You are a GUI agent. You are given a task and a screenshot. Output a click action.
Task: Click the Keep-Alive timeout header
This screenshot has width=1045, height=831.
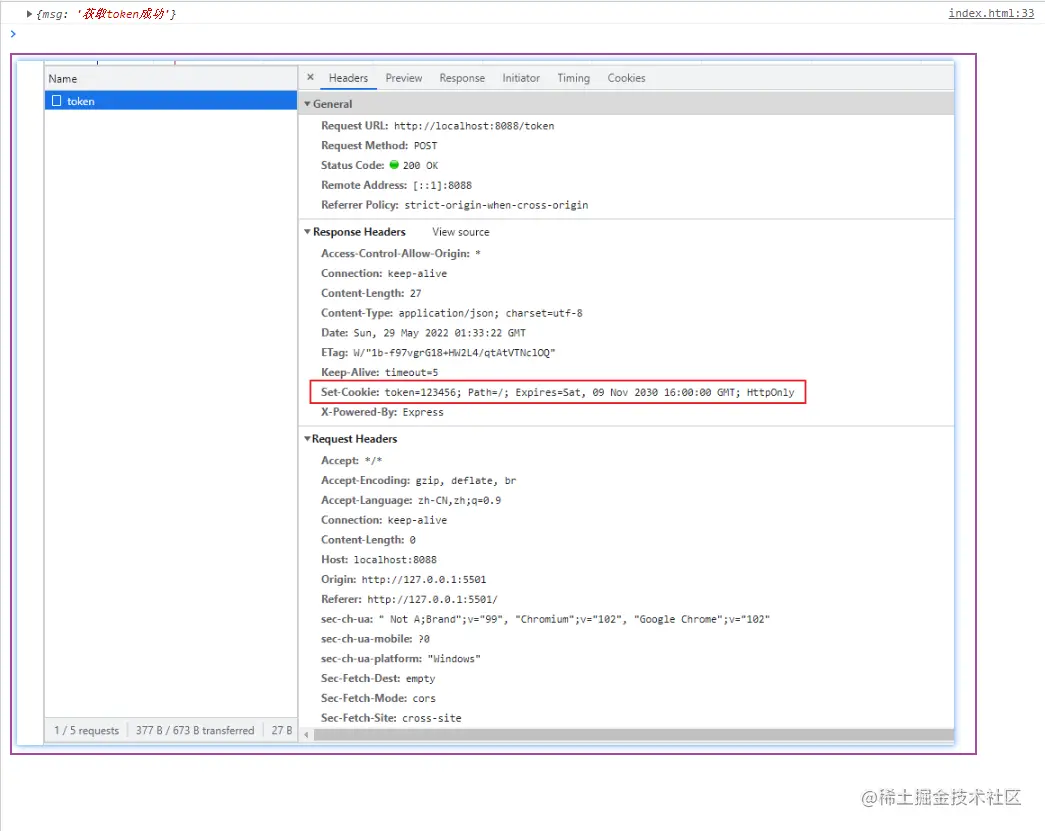click(x=379, y=373)
